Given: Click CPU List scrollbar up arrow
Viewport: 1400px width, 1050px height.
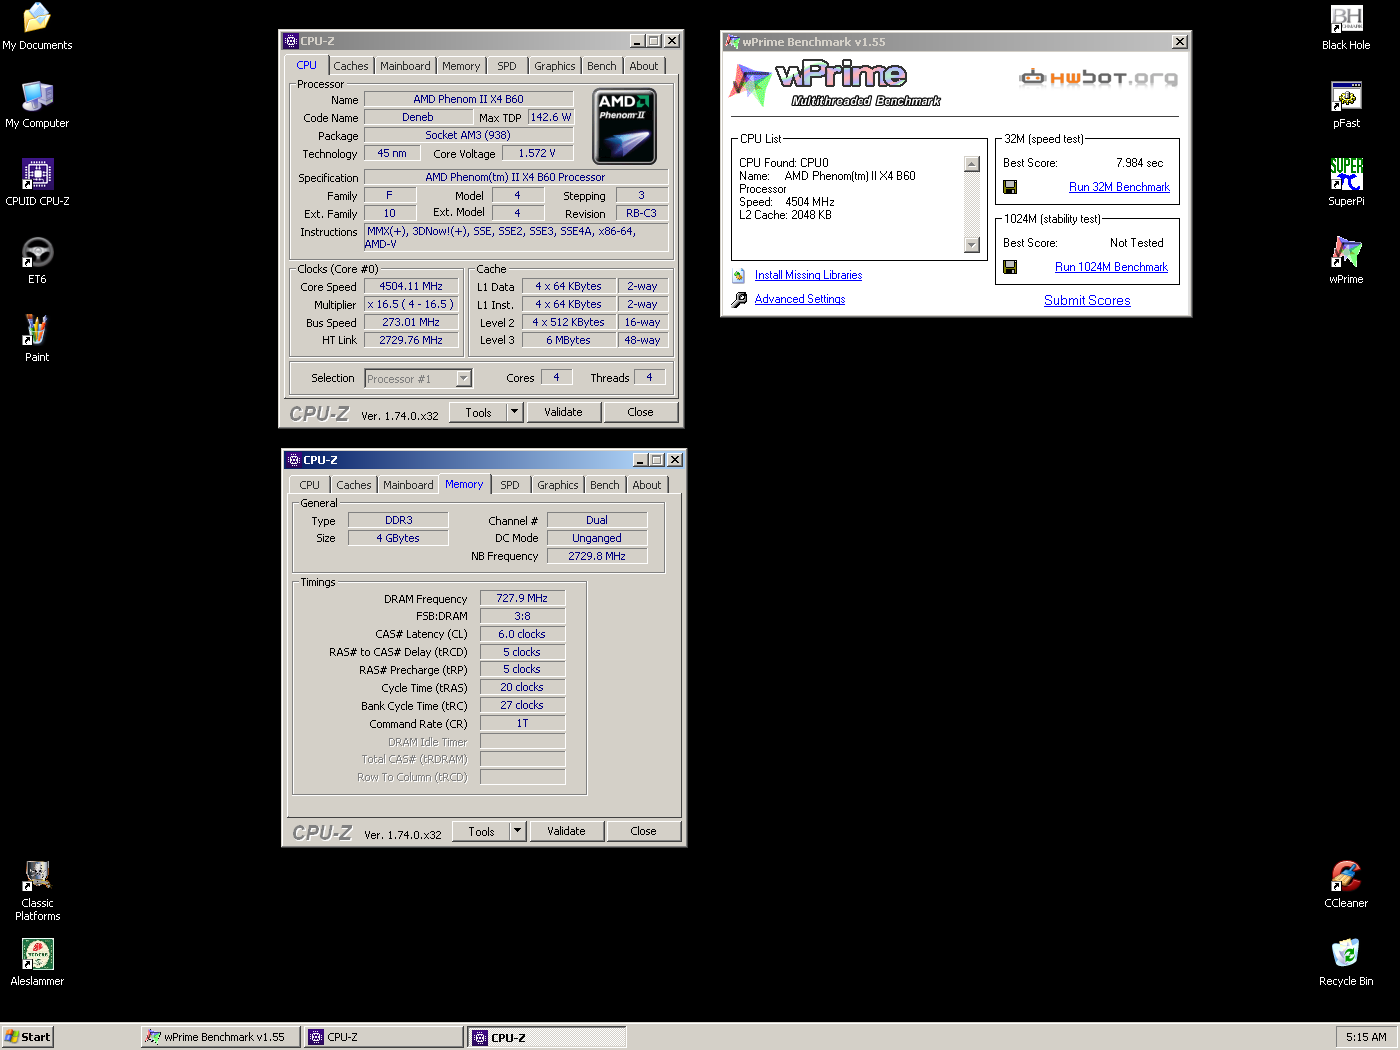Looking at the screenshot, I should (971, 164).
